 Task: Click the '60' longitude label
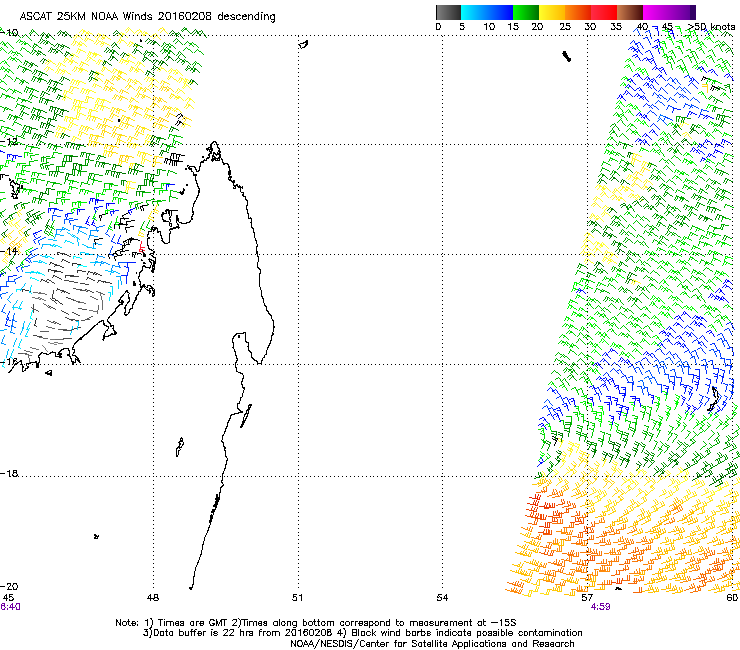click(x=732, y=598)
